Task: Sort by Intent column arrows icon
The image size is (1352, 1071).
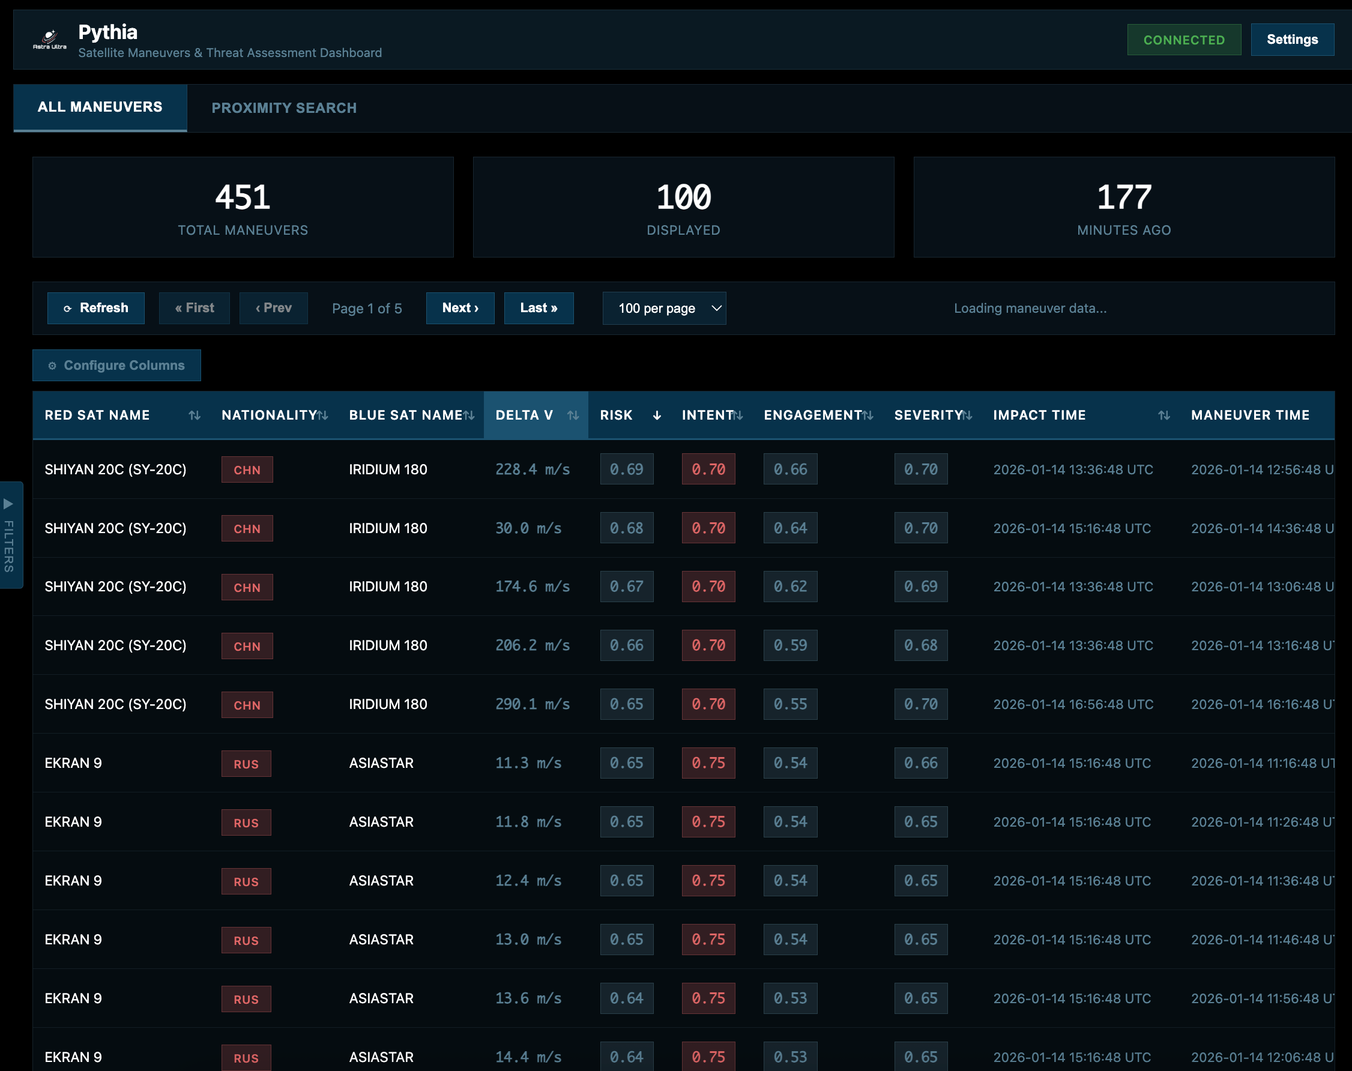Action: [738, 415]
